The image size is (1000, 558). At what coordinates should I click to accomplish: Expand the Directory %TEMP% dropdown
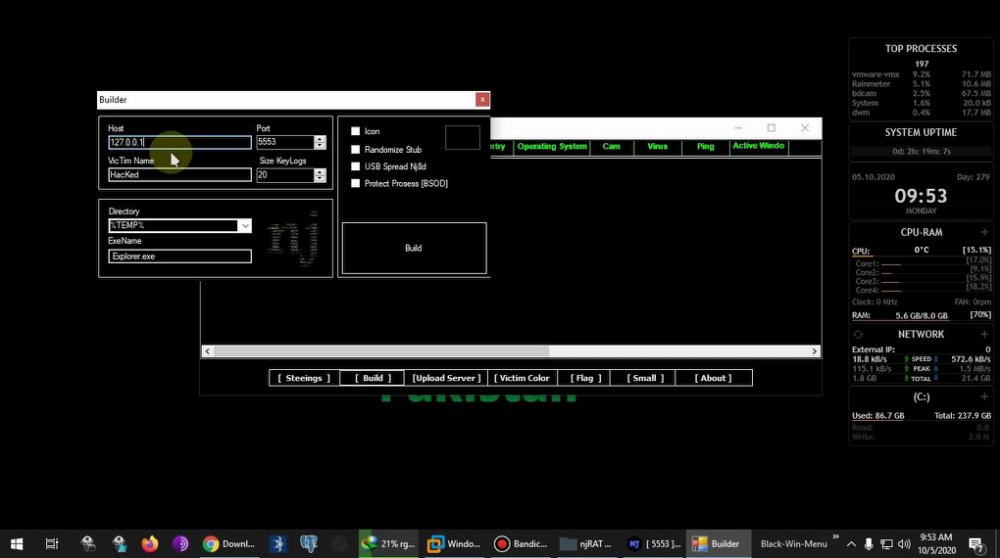tap(245, 226)
